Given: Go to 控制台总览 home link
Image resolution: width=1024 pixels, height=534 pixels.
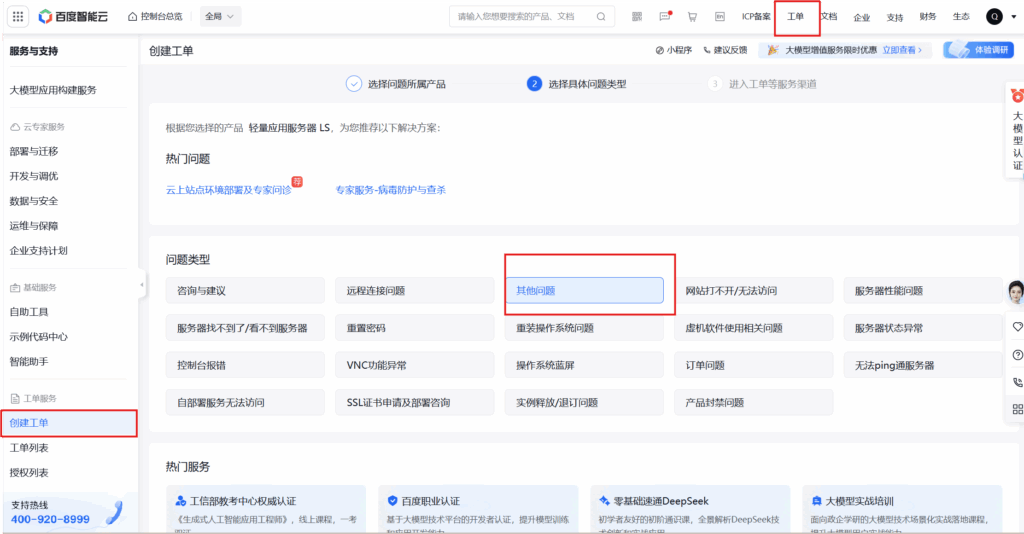Looking at the screenshot, I should (155, 16).
